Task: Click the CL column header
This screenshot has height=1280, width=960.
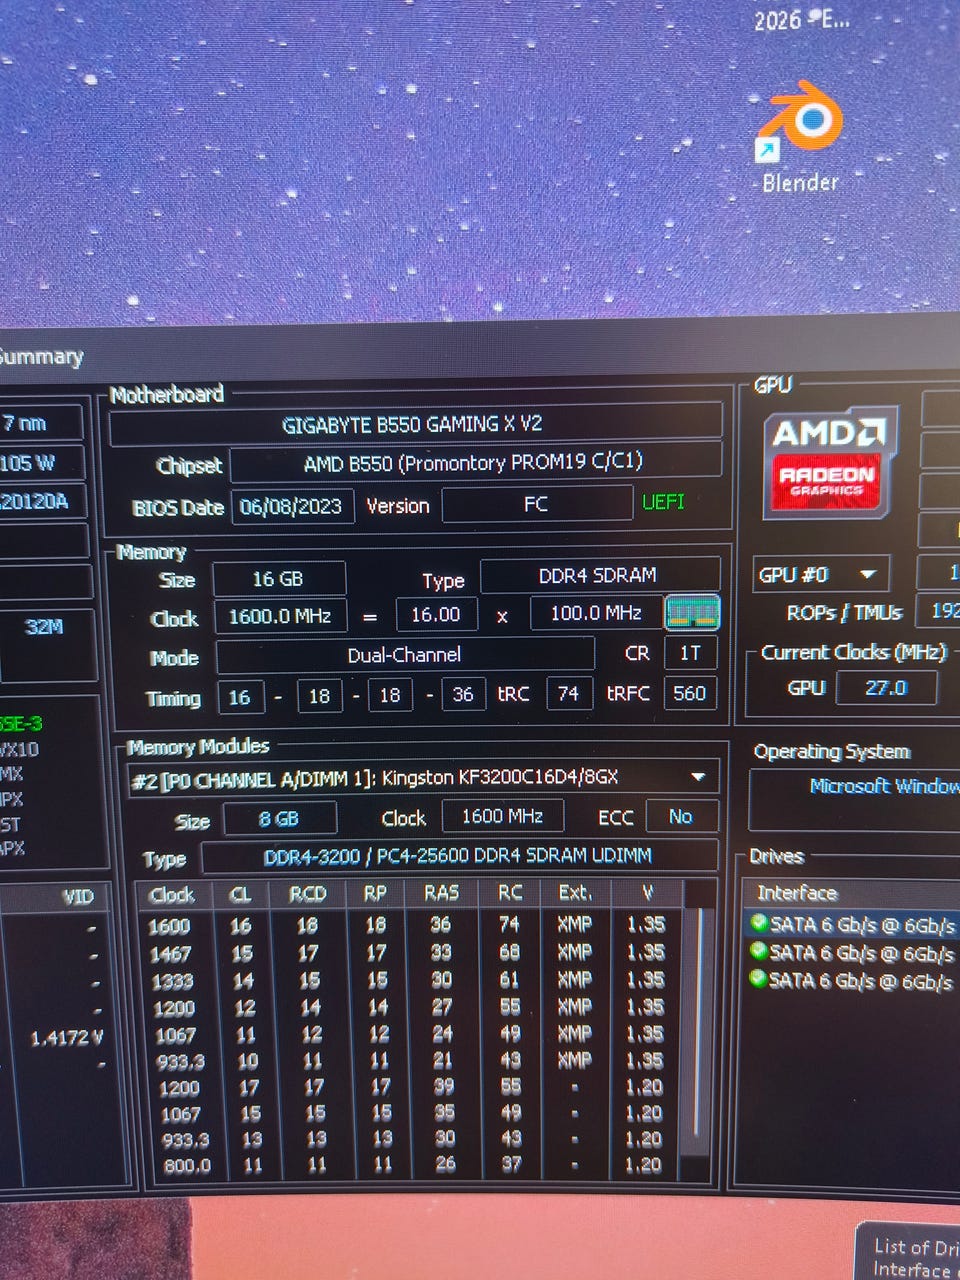Action: click(241, 895)
